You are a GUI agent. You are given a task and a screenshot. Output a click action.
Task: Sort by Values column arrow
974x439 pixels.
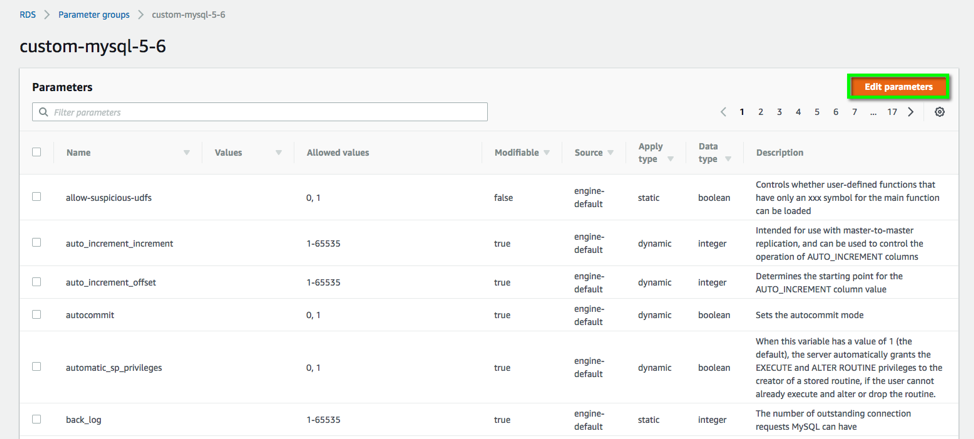click(x=278, y=153)
